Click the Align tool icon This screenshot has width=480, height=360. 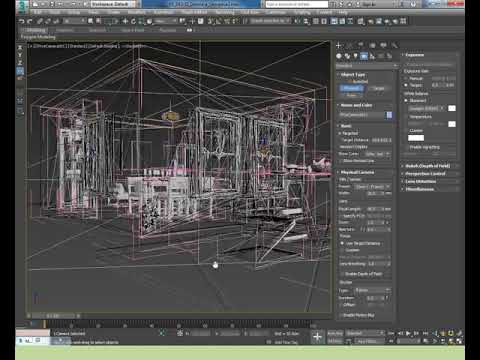click(306, 21)
